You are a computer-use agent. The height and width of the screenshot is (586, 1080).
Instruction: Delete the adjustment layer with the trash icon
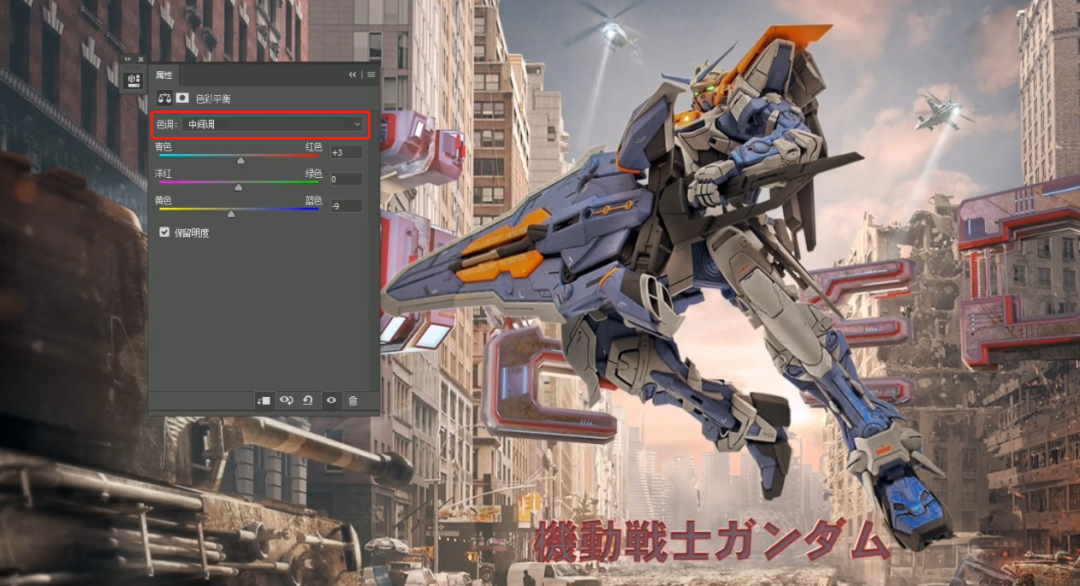click(x=353, y=401)
